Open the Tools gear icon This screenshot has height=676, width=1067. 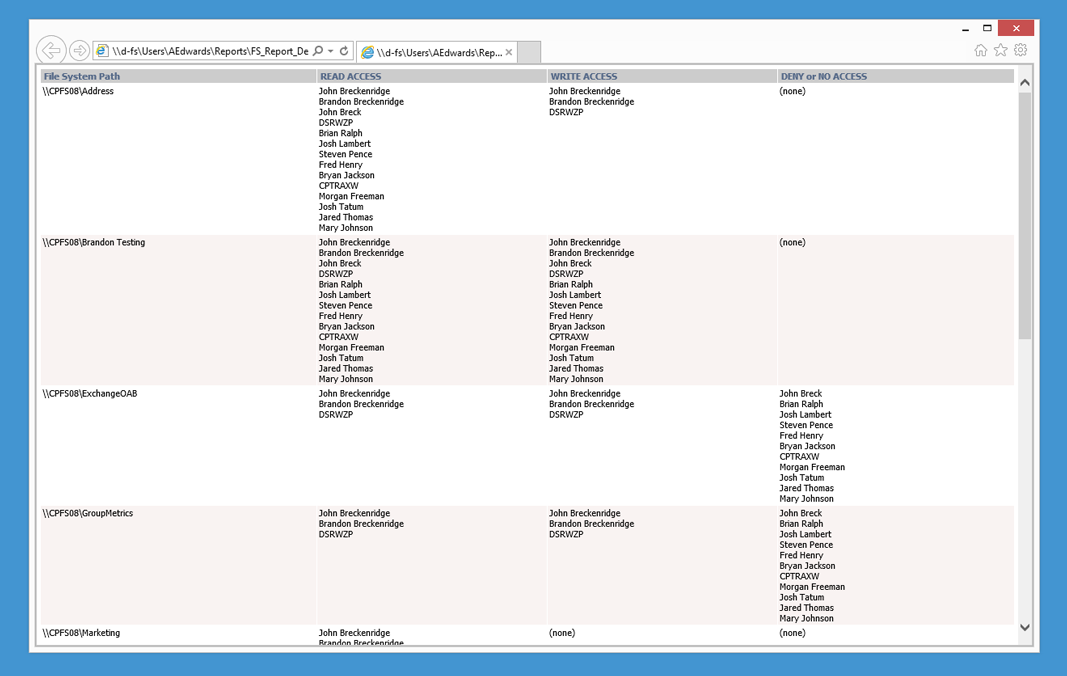(1020, 50)
